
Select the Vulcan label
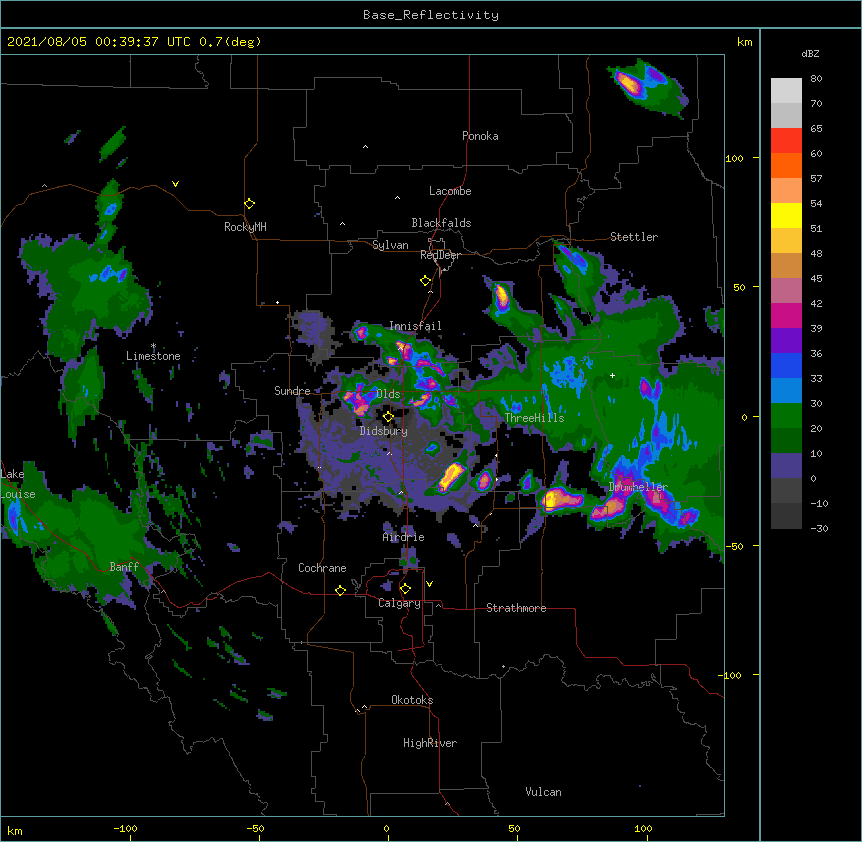(x=543, y=792)
